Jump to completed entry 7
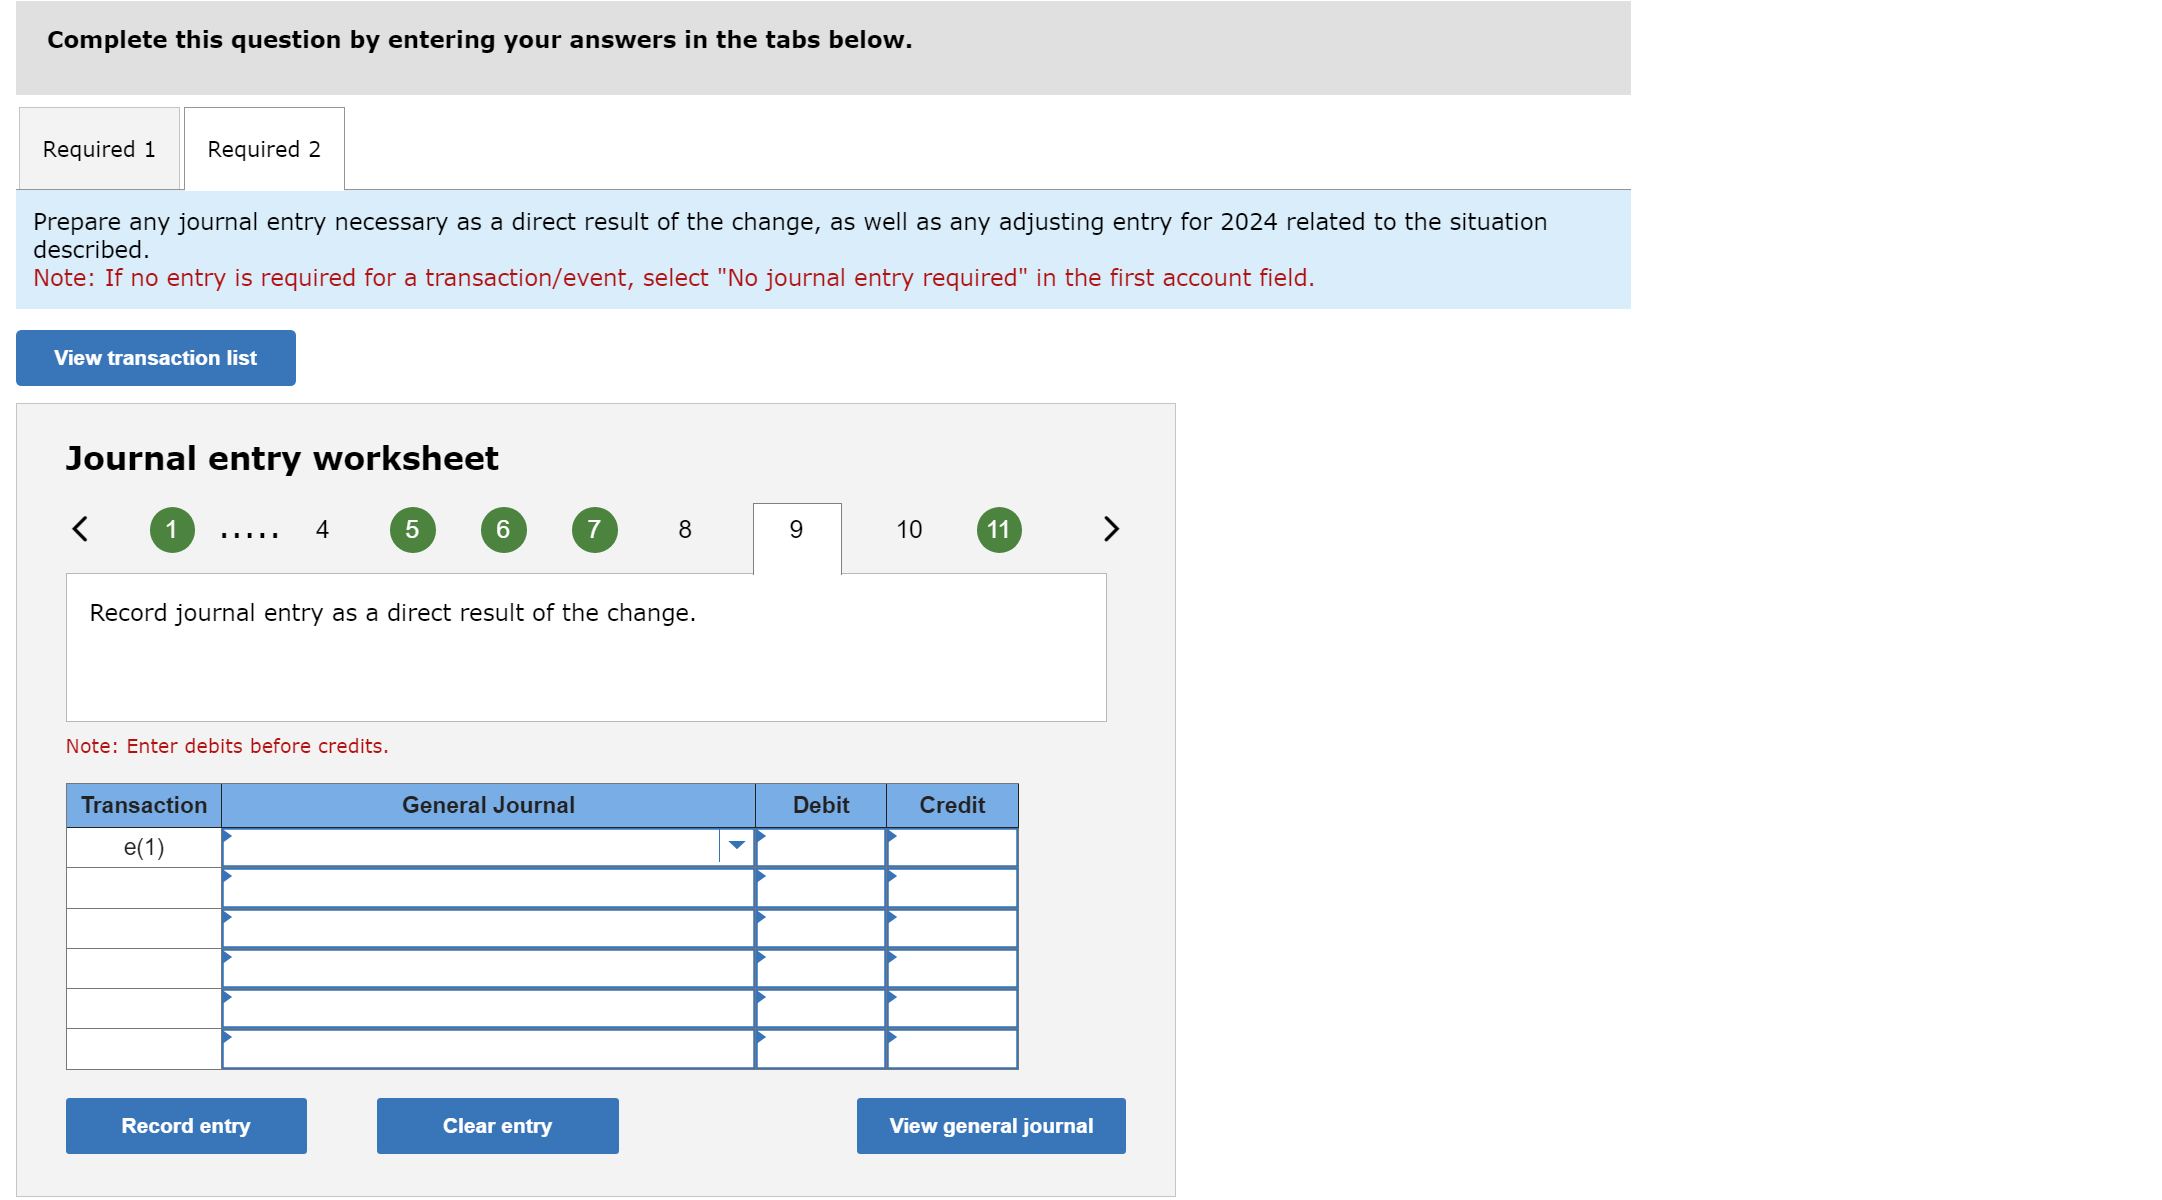 594,530
